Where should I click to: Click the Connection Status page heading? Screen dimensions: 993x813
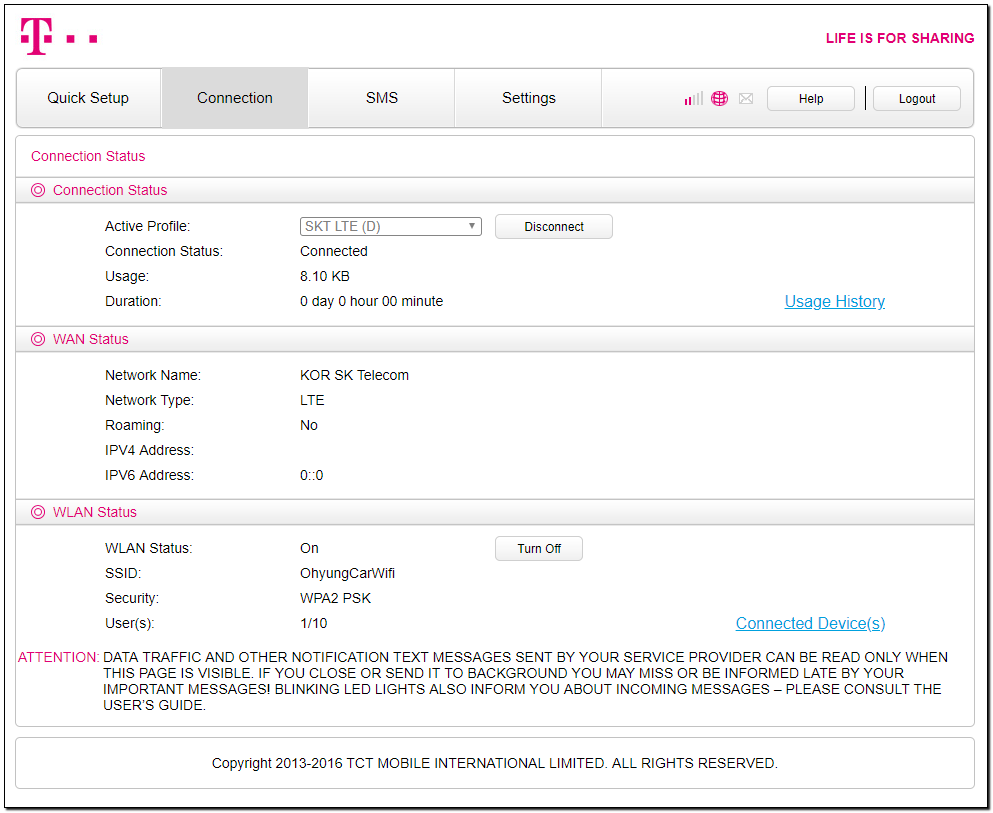88,156
